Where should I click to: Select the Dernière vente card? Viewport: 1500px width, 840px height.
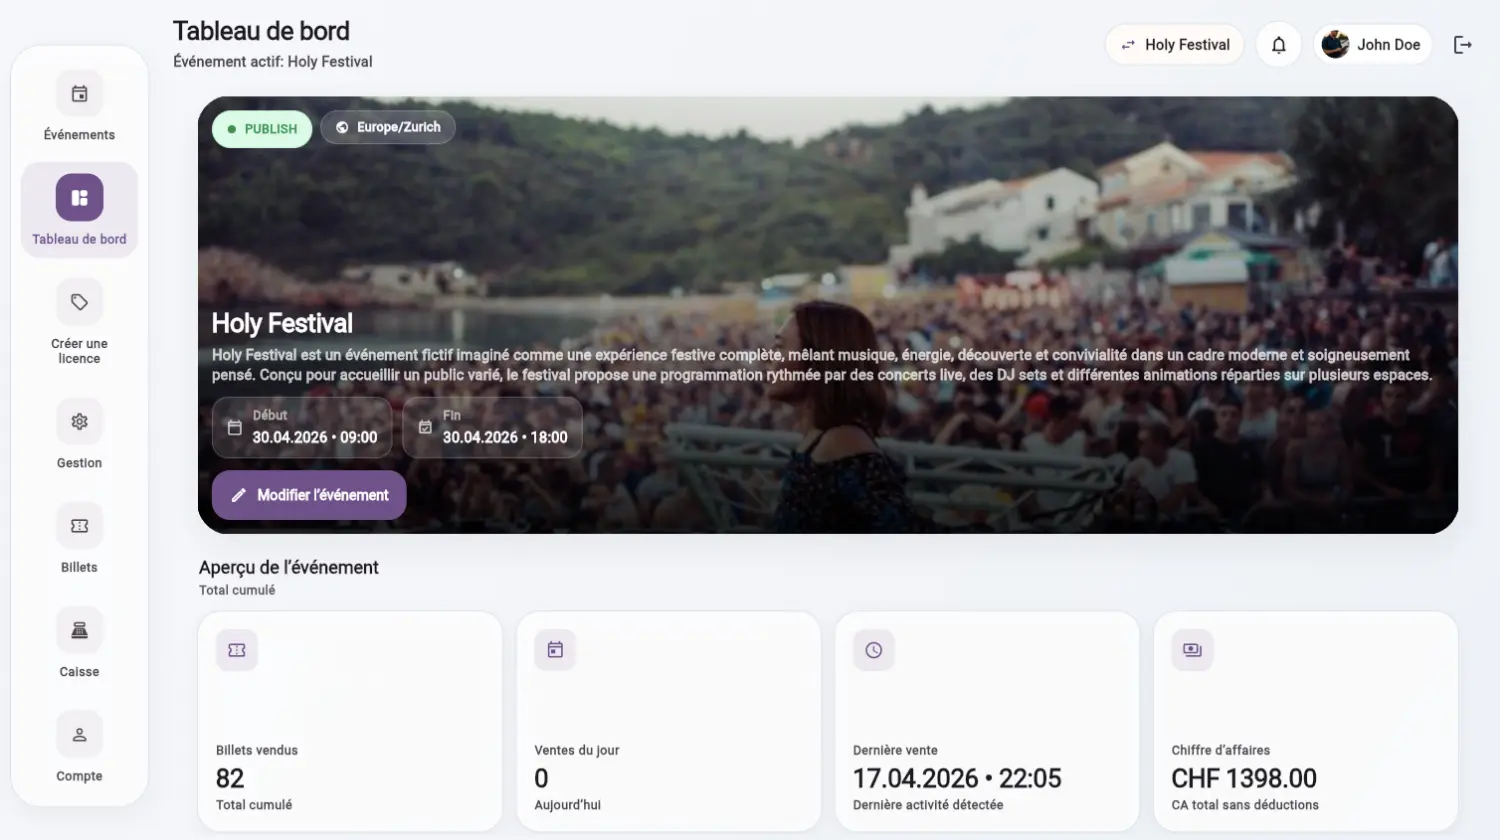(x=987, y=721)
